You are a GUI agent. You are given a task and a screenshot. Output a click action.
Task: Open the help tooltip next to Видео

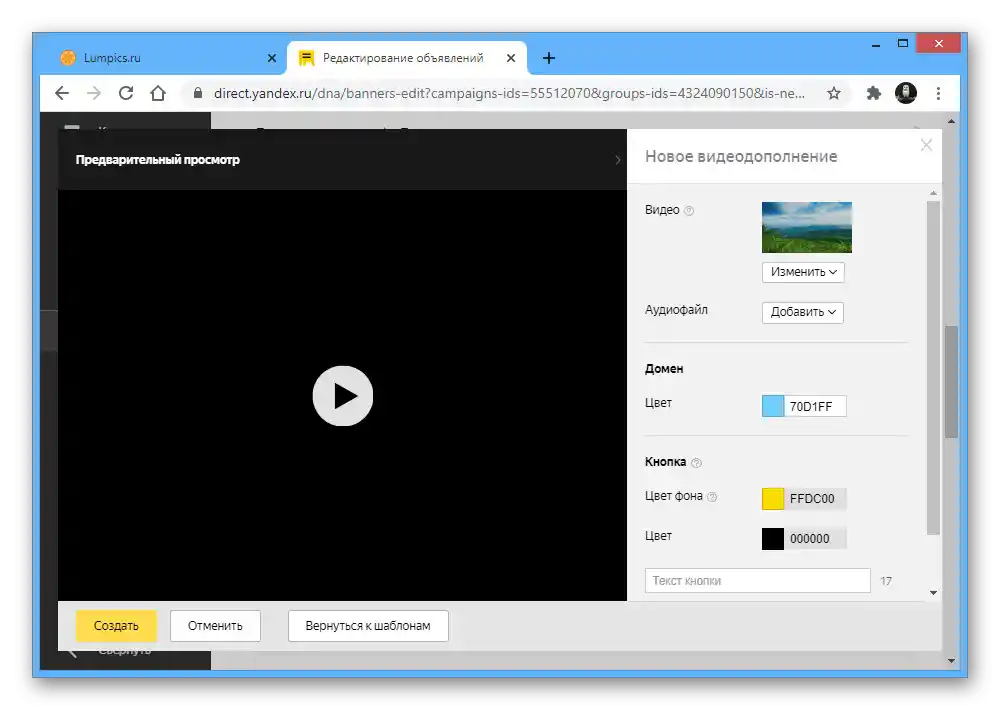click(x=691, y=210)
